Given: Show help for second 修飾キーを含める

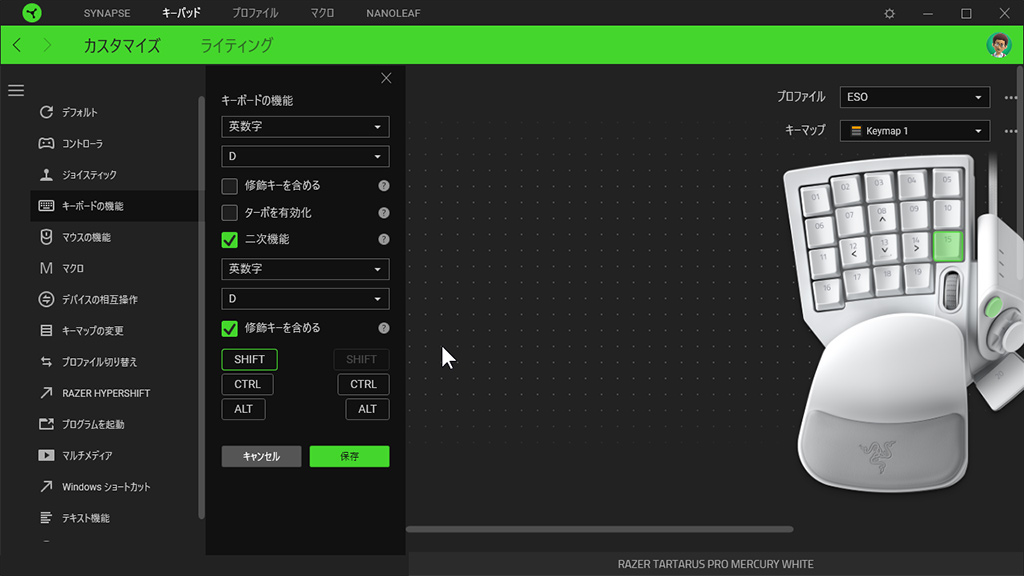Looking at the screenshot, I should (x=383, y=328).
